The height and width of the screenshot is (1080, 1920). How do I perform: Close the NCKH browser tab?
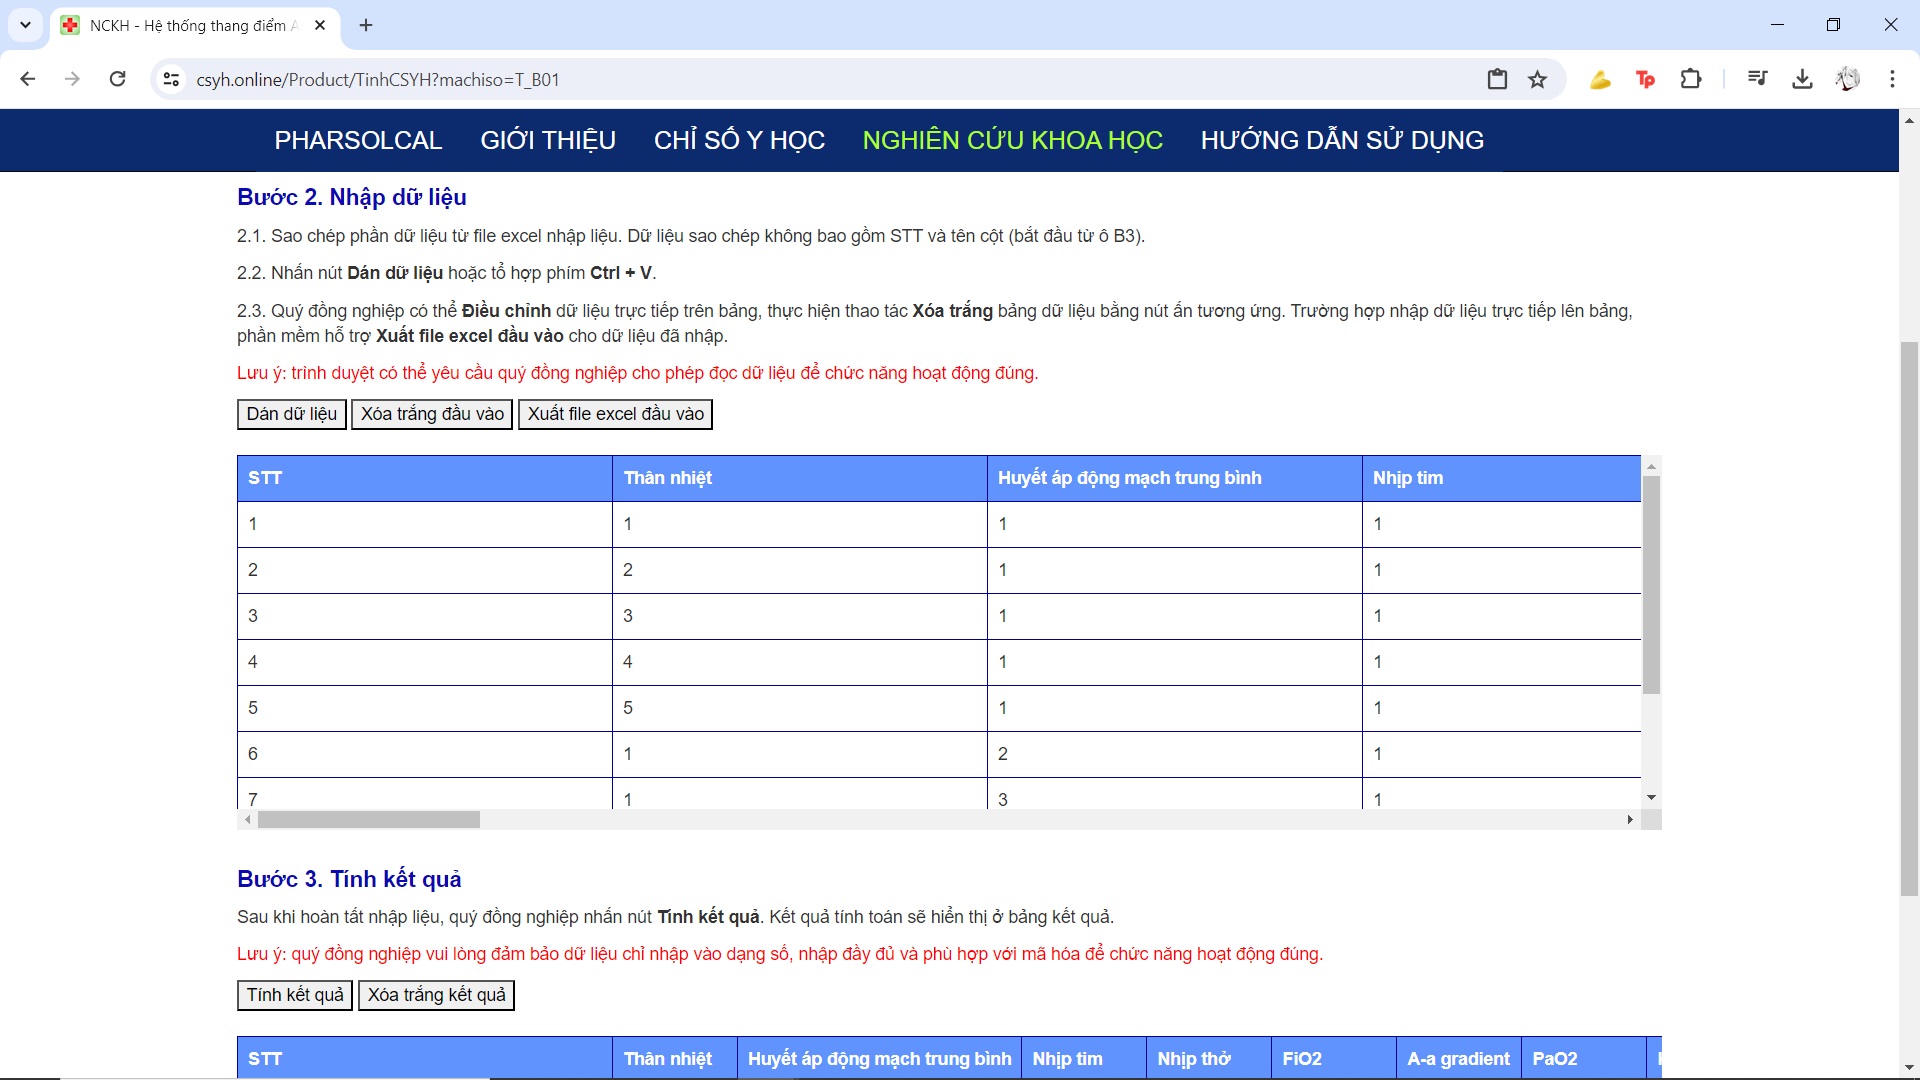[320, 25]
